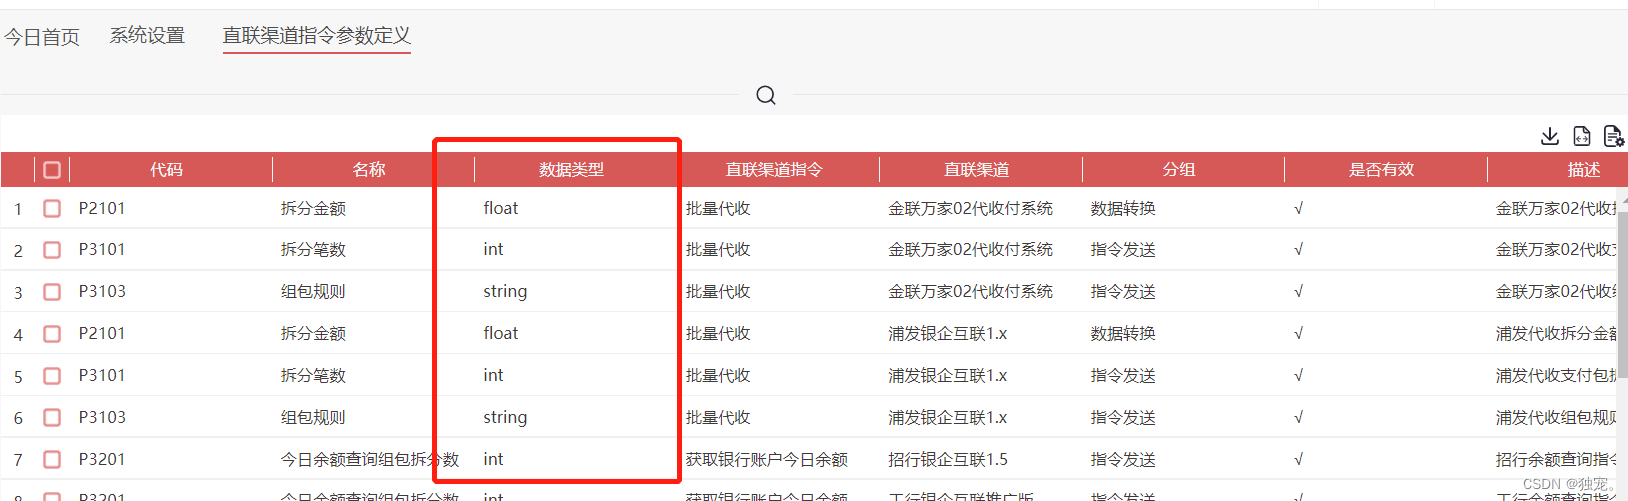This screenshot has height=501, width=1628.
Task: Click the 是否有效 column header
Action: point(1381,170)
